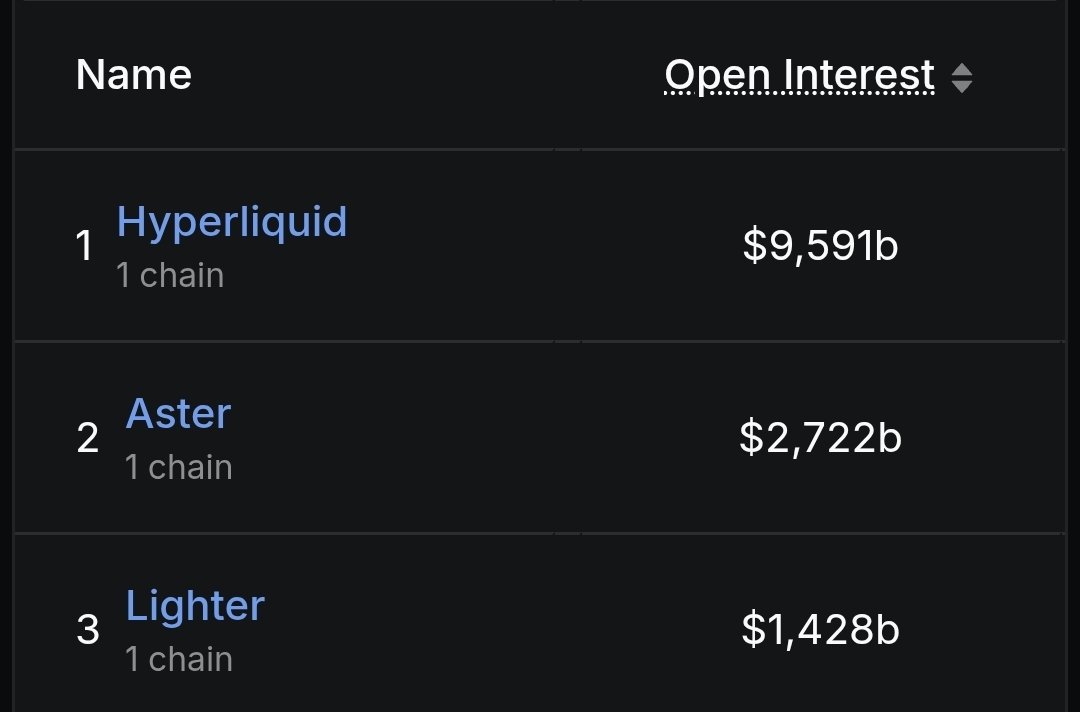
Task: Click the Name column header
Action: point(134,76)
